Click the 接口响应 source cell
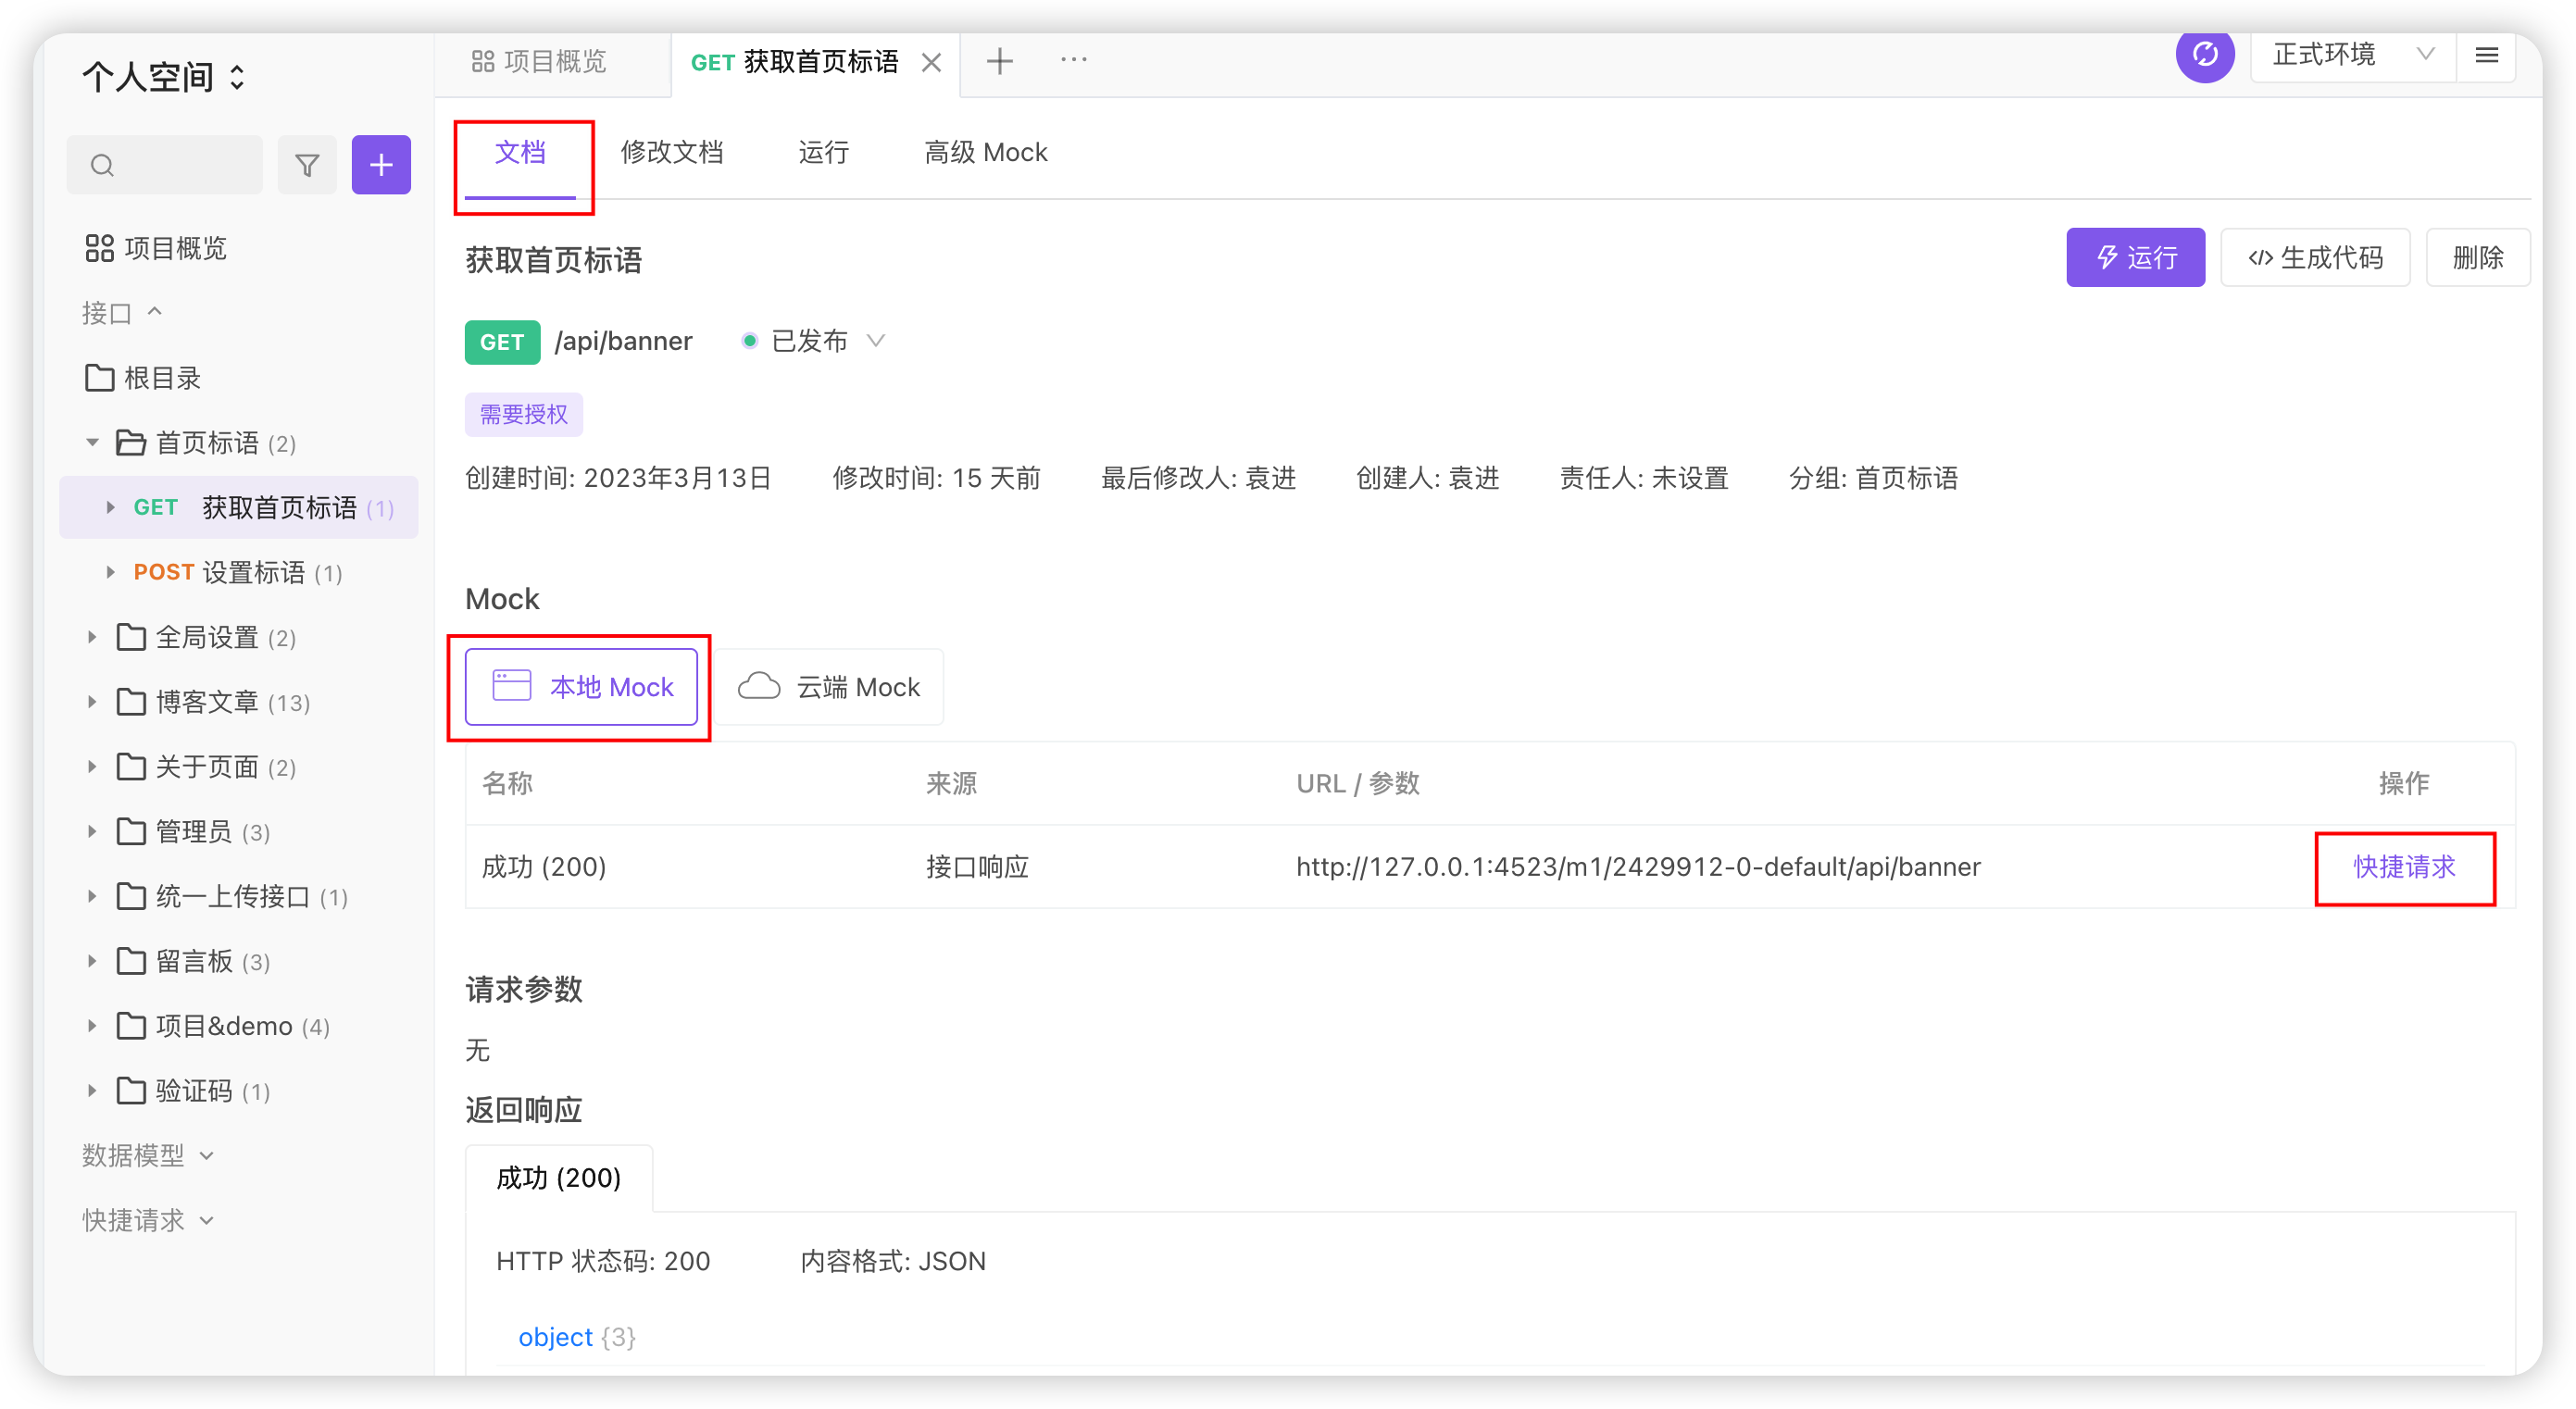The width and height of the screenshot is (2576, 1409). (977, 866)
